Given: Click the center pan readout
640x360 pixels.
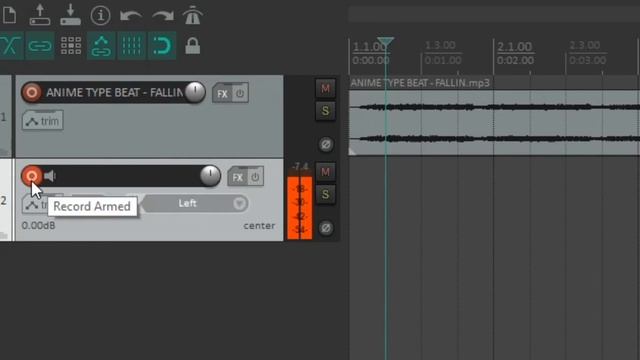Looking at the screenshot, I should point(259,226).
